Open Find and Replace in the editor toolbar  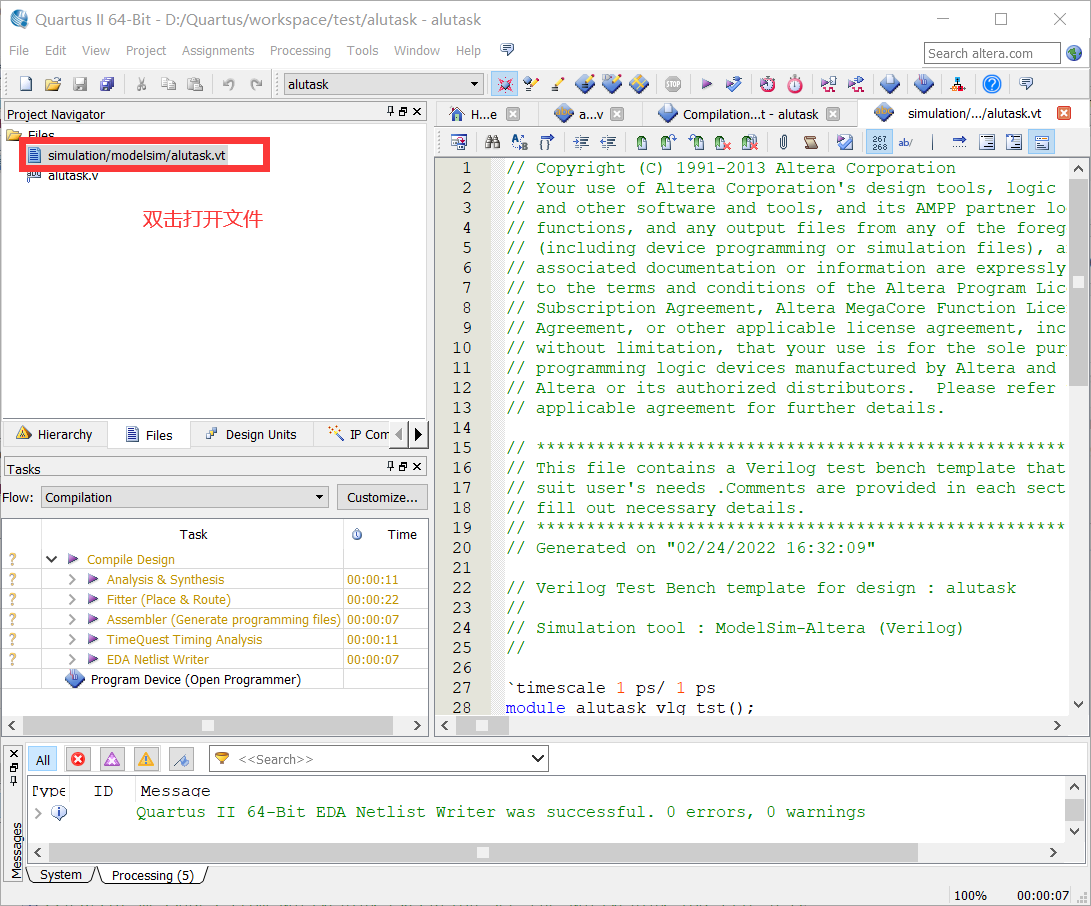tap(519, 141)
